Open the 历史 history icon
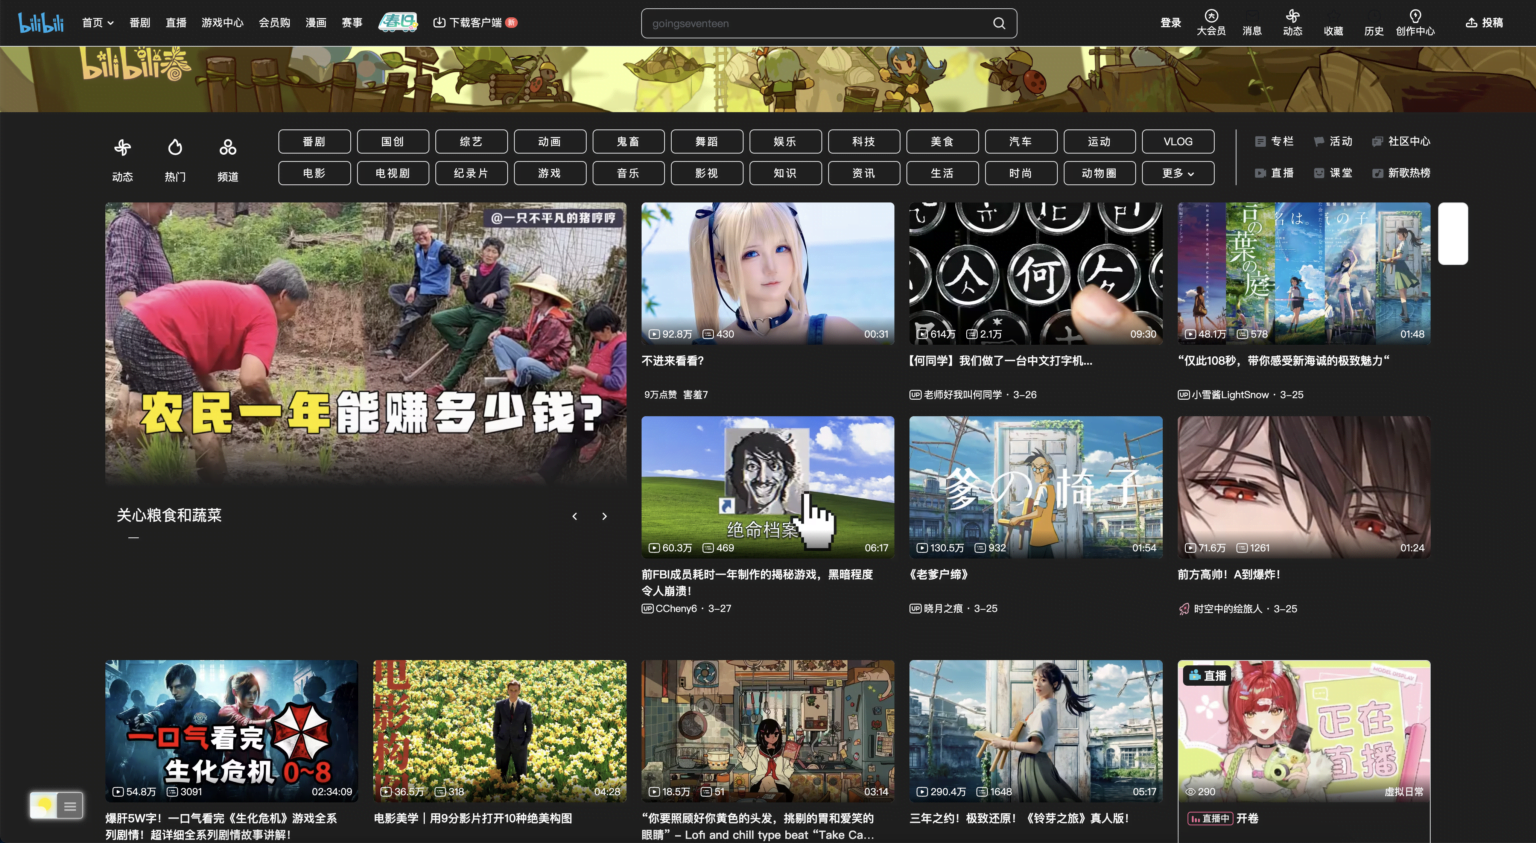The height and width of the screenshot is (843, 1536). pyautogui.click(x=1373, y=22)
